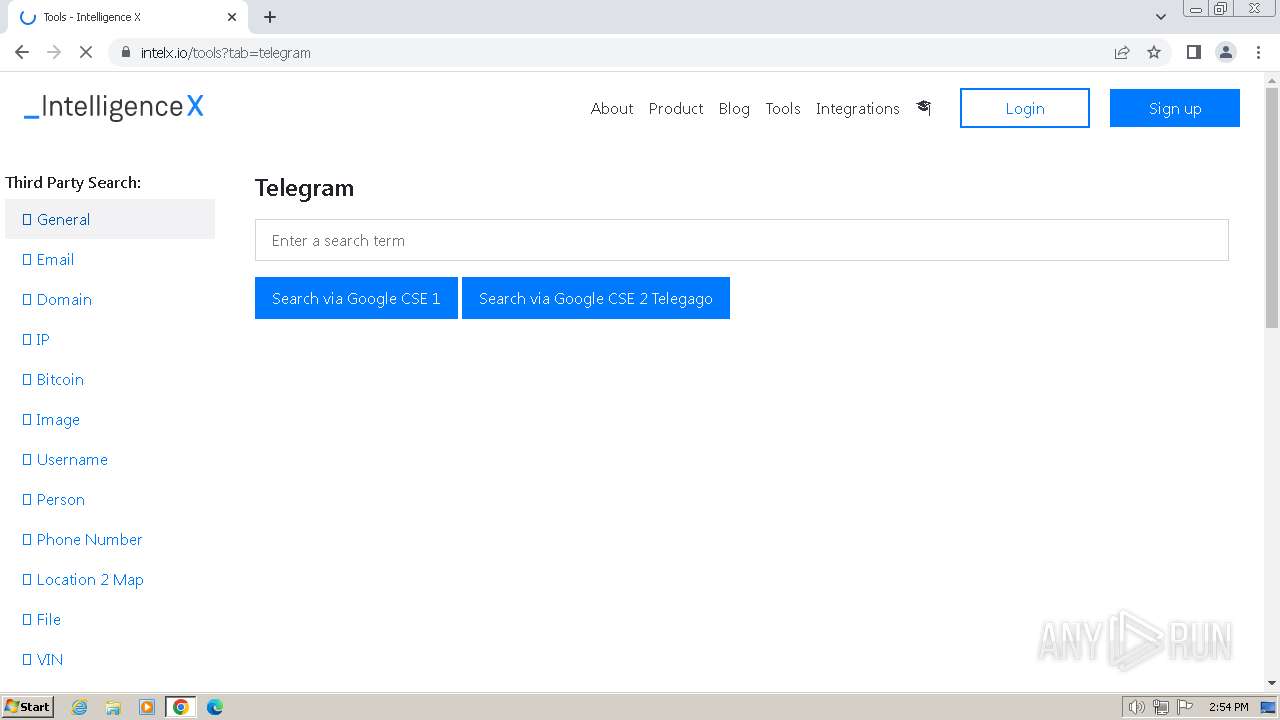Select the Person search category
The image size is (1280, 720).
[110, 499]
